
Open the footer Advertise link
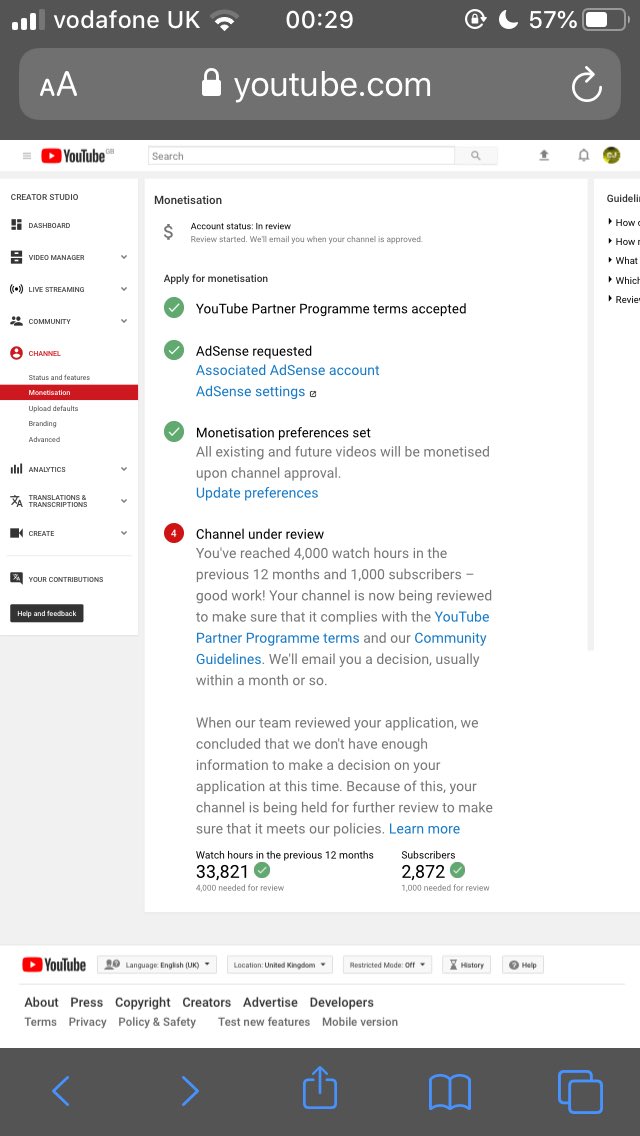coord(270,1003)
